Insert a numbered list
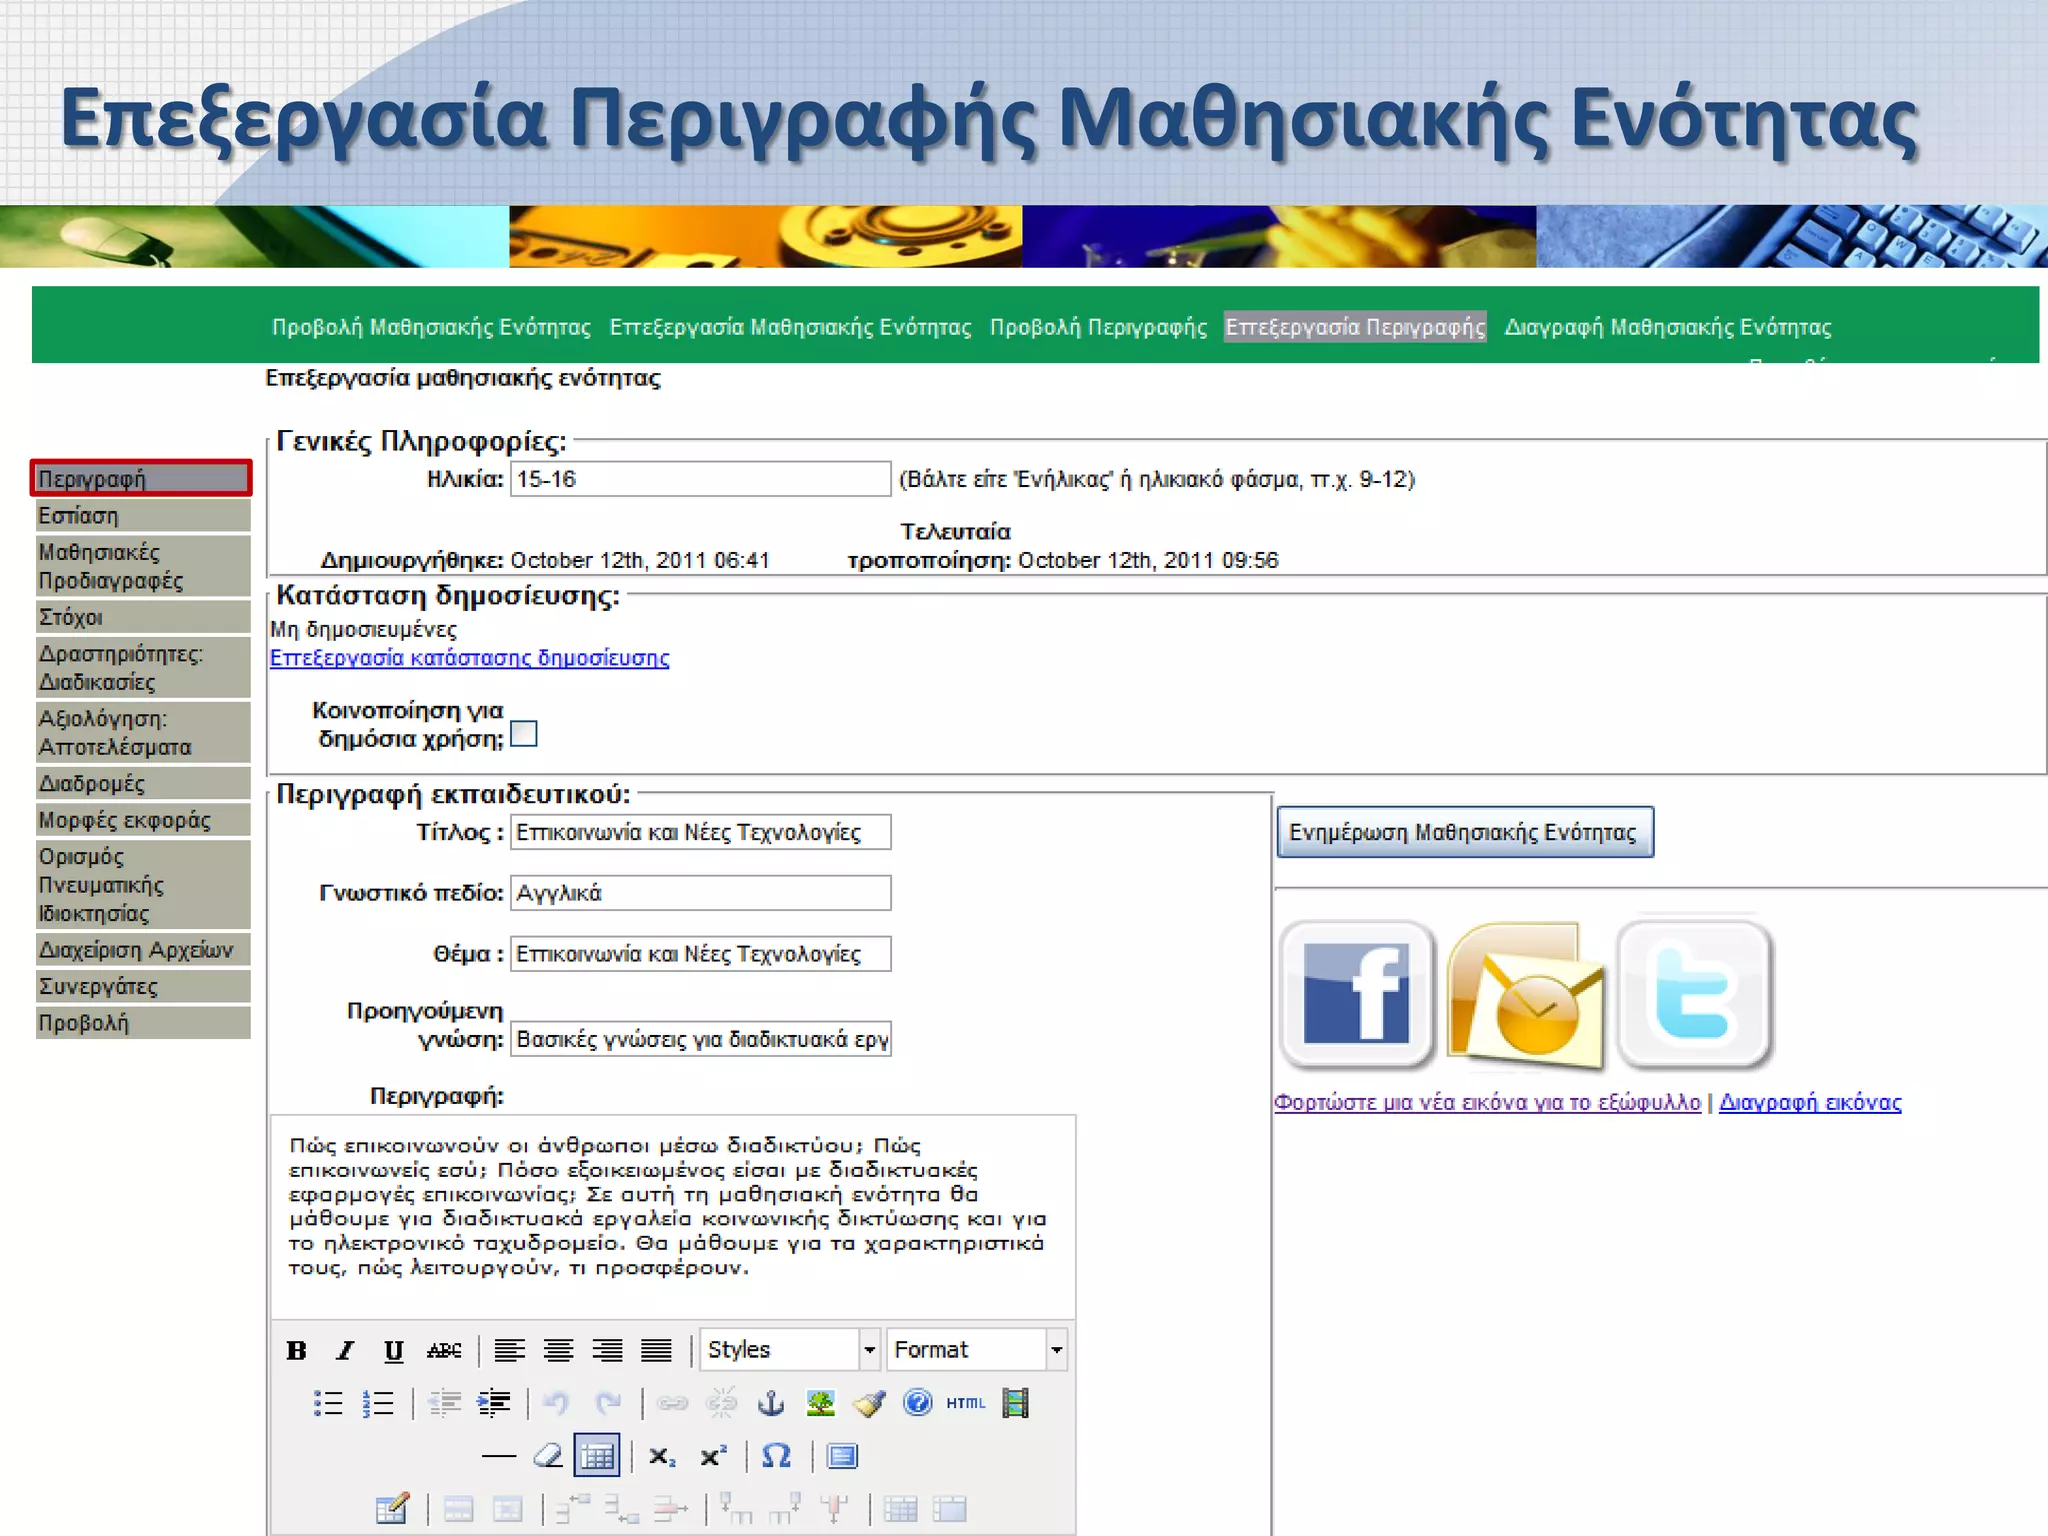The image size is (2048, 1536). point(378,1403)
